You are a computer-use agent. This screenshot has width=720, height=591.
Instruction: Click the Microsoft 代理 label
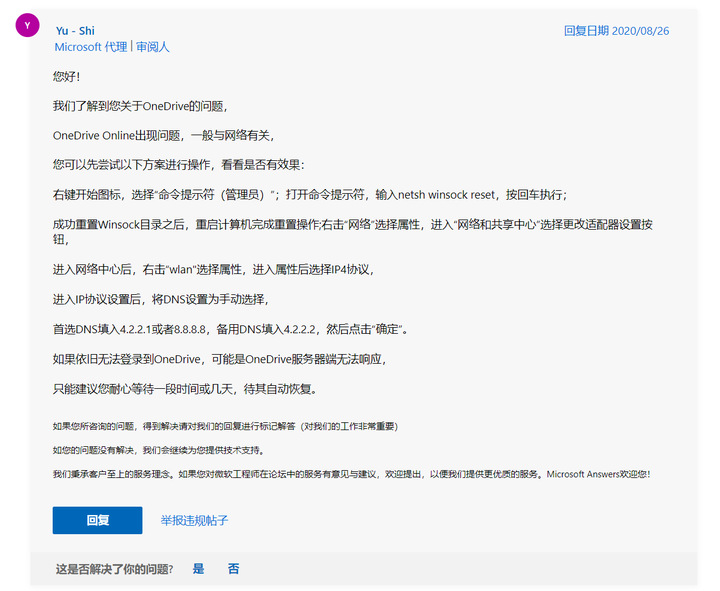click(x=91, y=47)
